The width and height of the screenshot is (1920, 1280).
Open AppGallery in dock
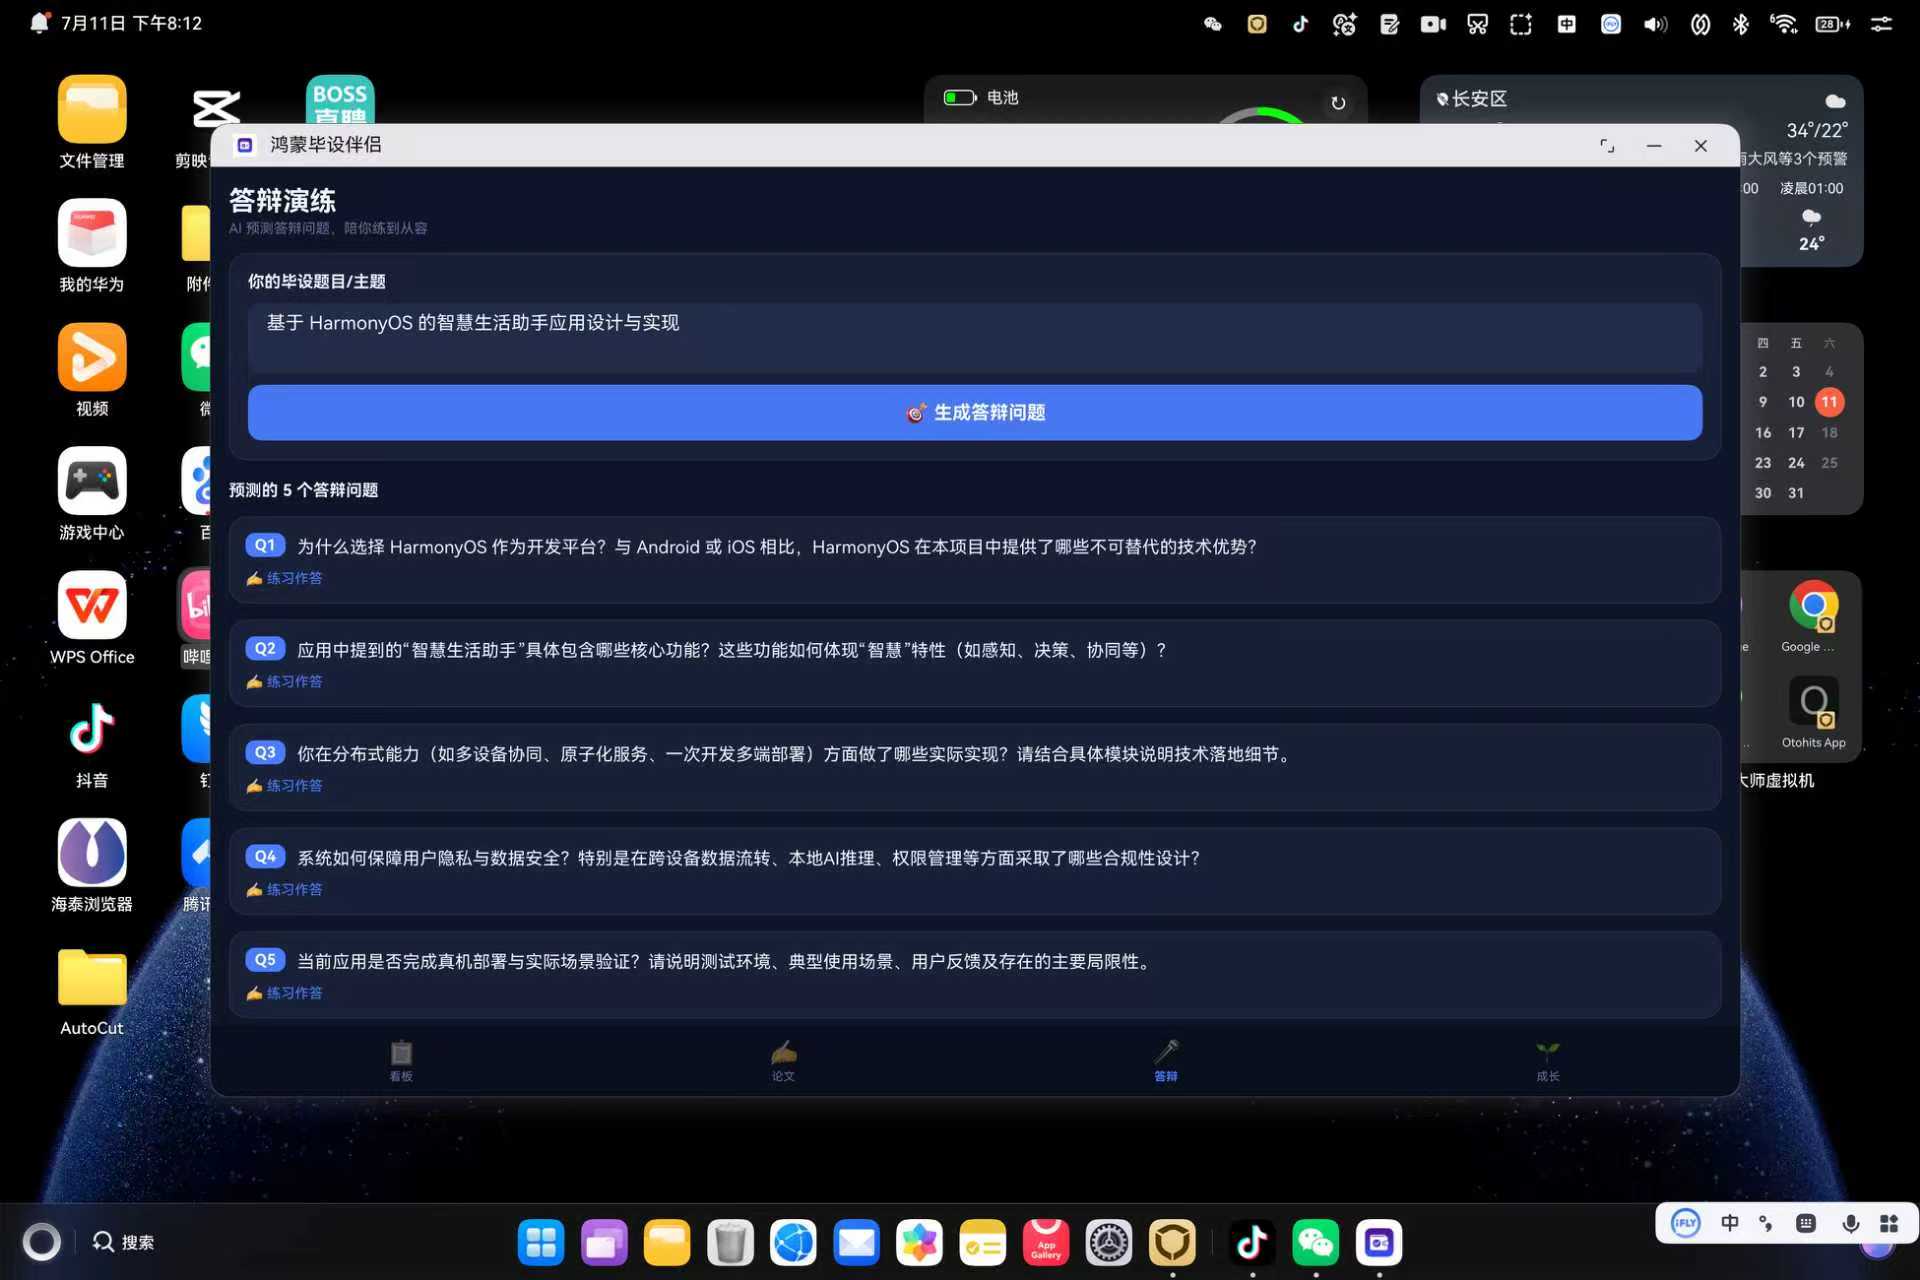tap(1046, 1243)
